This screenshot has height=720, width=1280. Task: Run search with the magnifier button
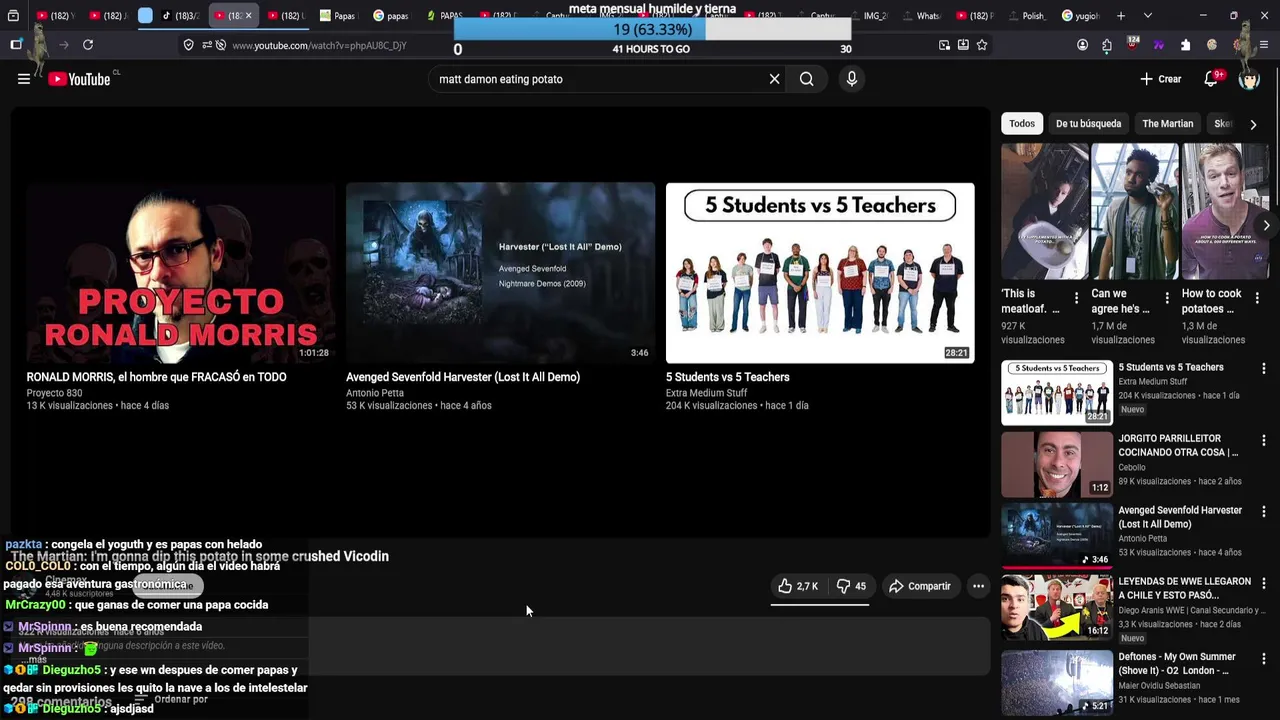pos(806,79)
